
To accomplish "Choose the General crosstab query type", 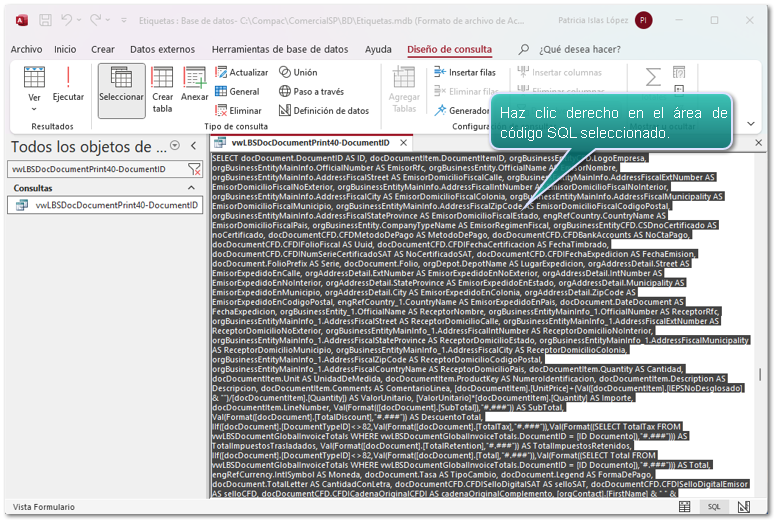I will click(237, 91).
